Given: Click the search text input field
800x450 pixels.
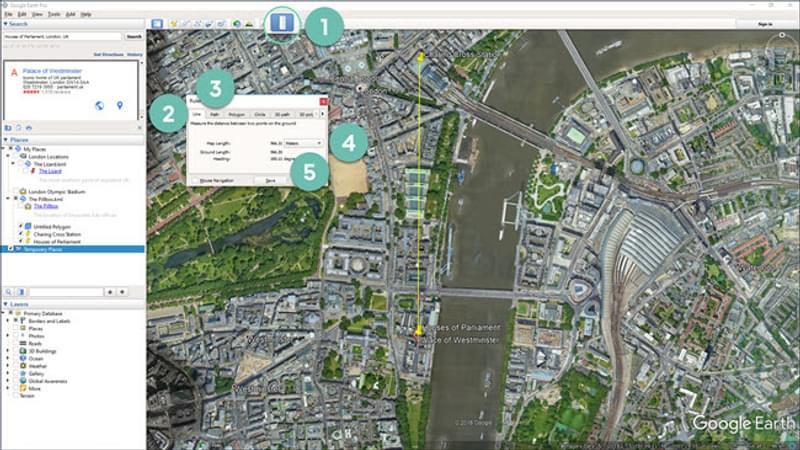Looking at the screenshot, I should pos(62,36).
